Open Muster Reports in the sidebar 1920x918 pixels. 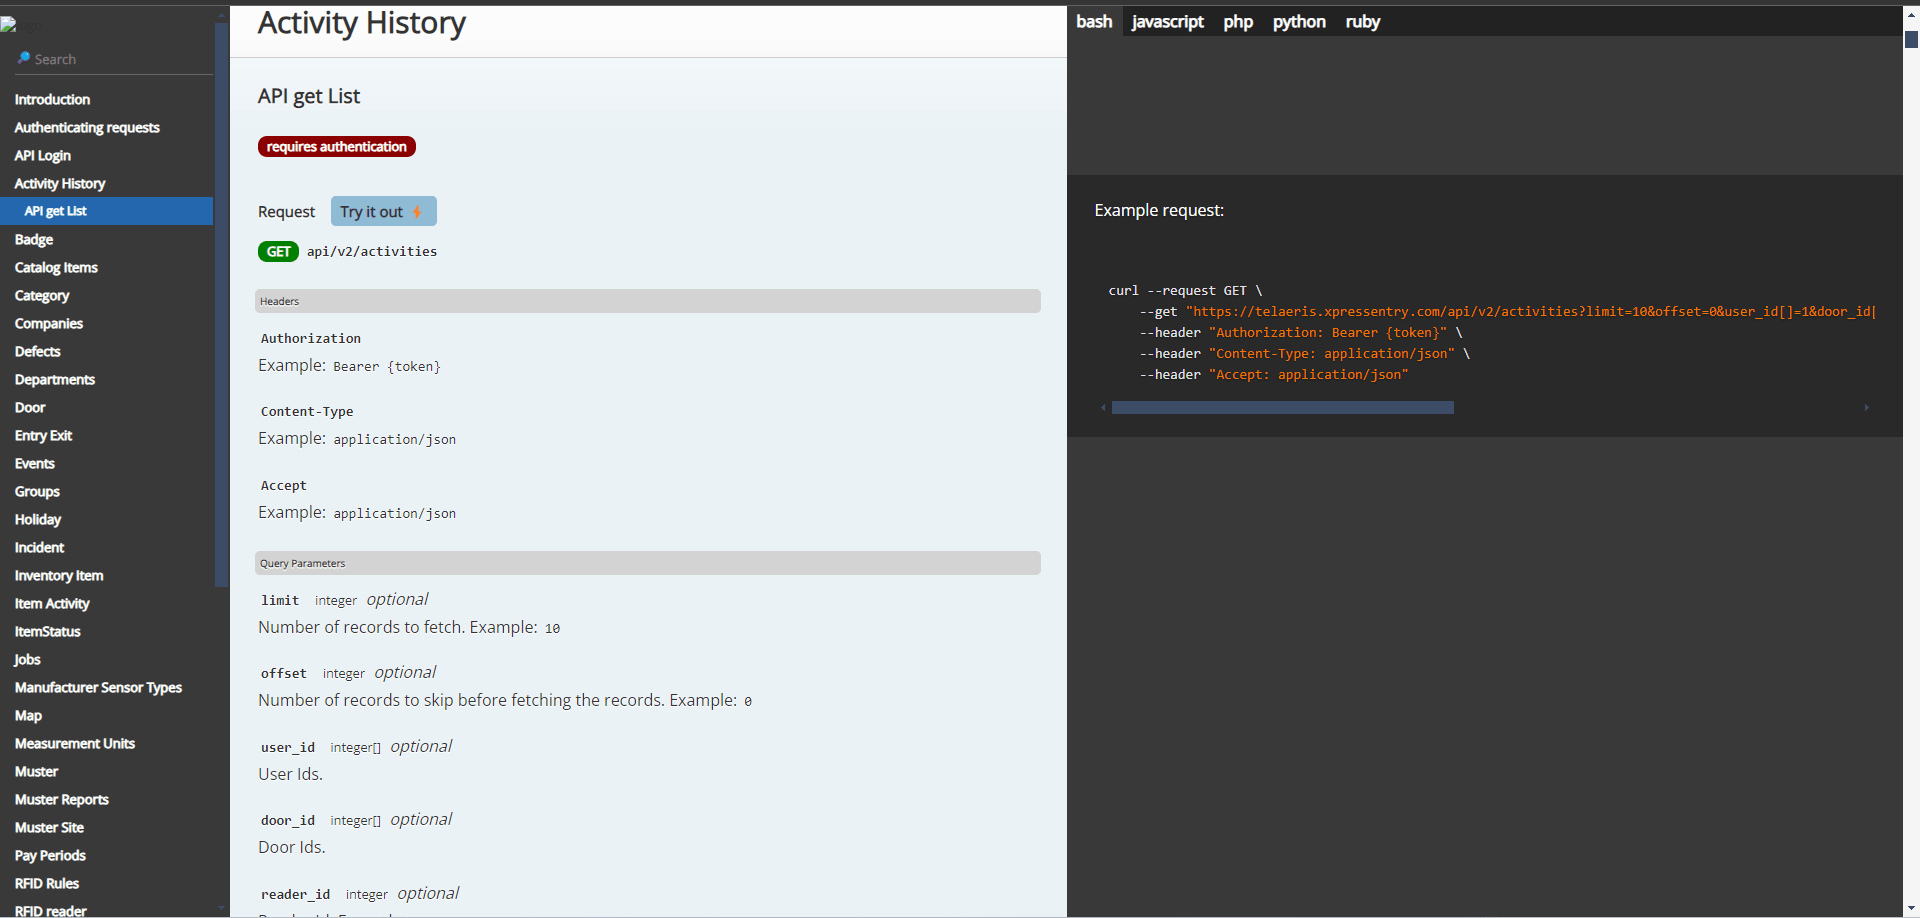click(62, 799)
